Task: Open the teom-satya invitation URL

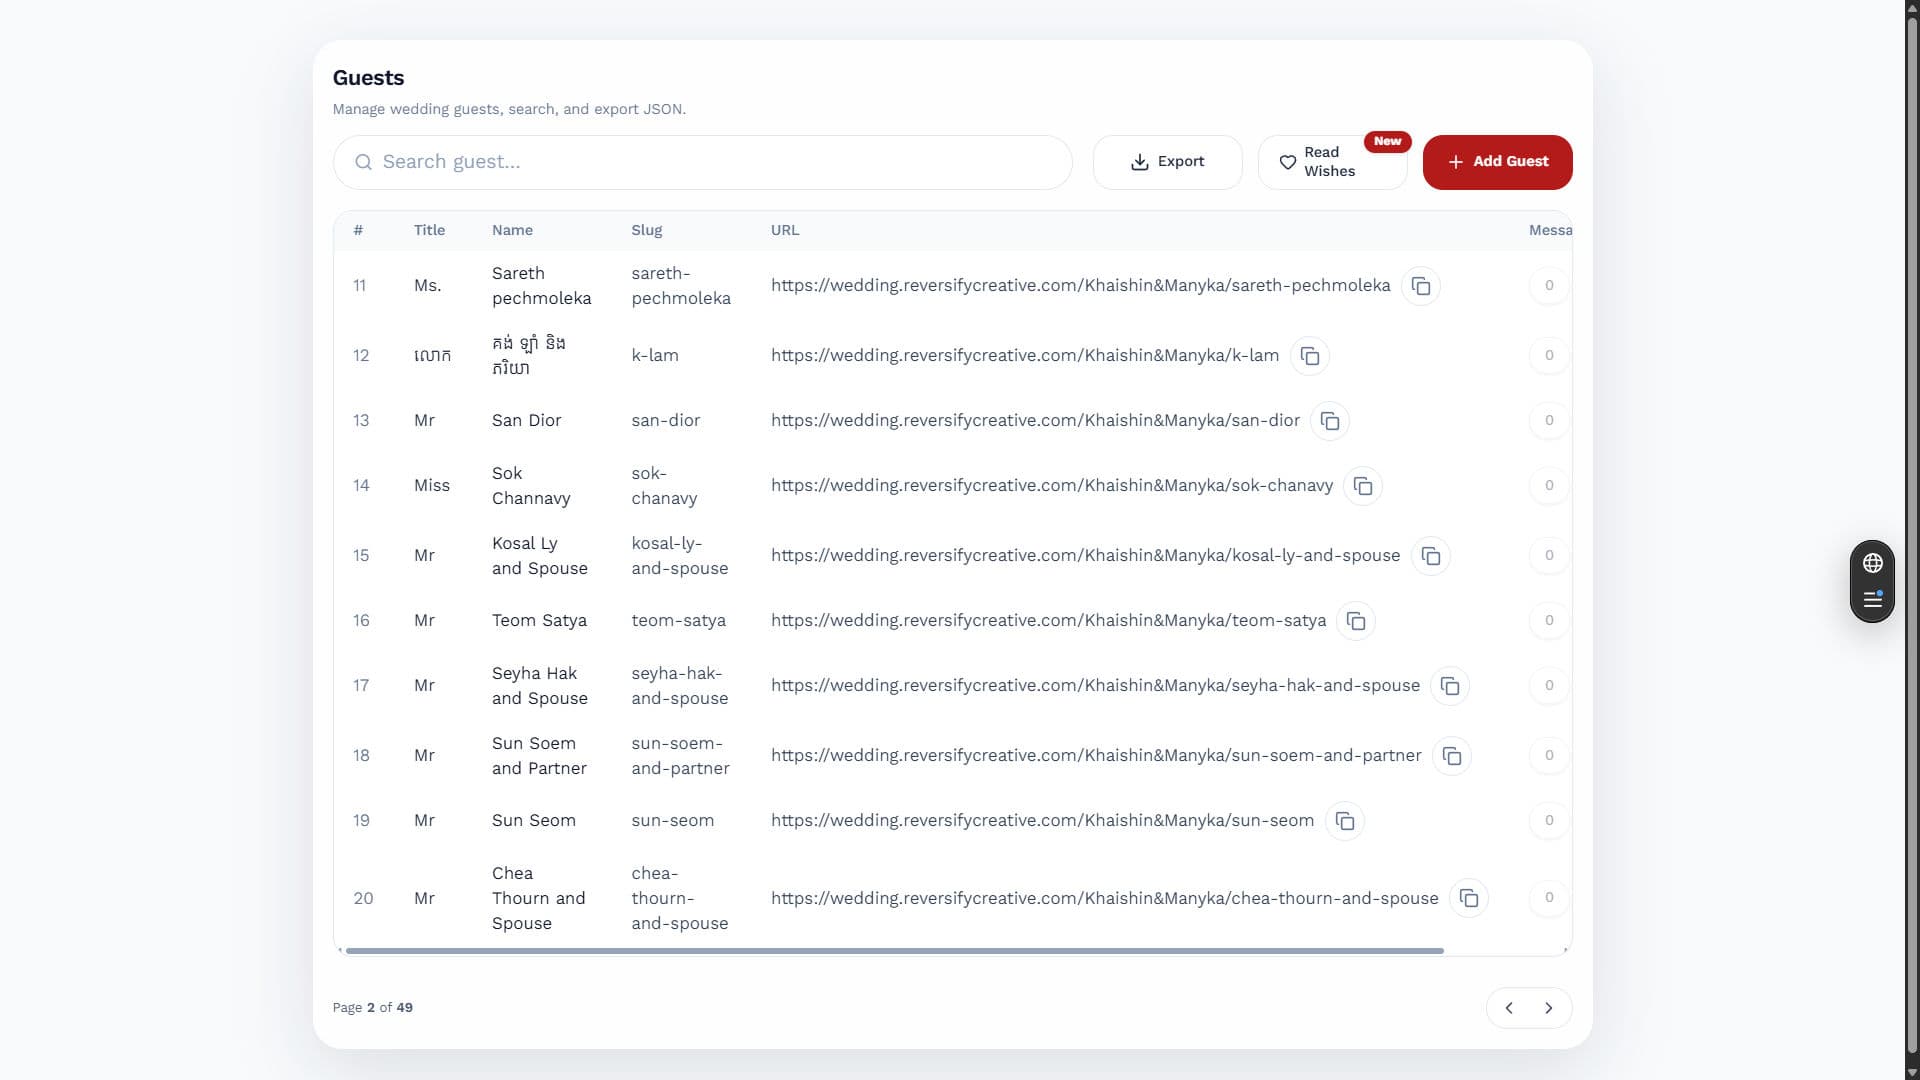Action: click(1048, 621)
